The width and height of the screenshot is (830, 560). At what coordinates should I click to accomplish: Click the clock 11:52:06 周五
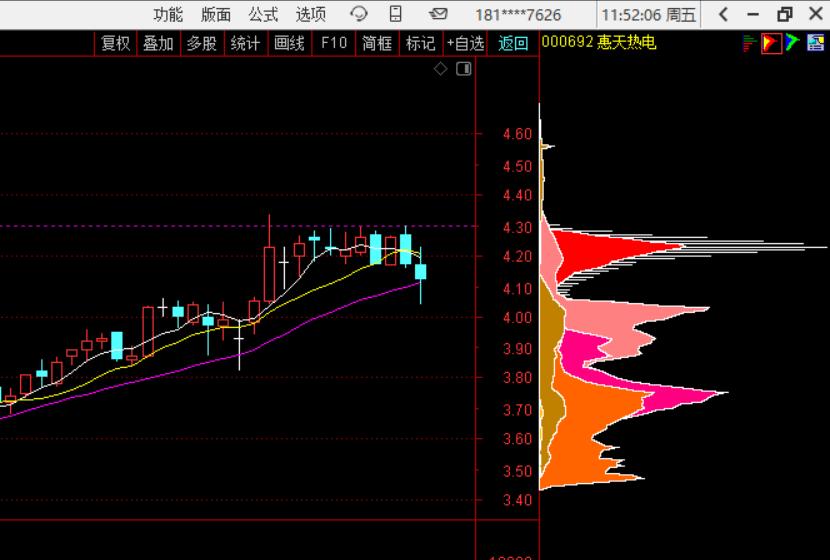(648, 15)
